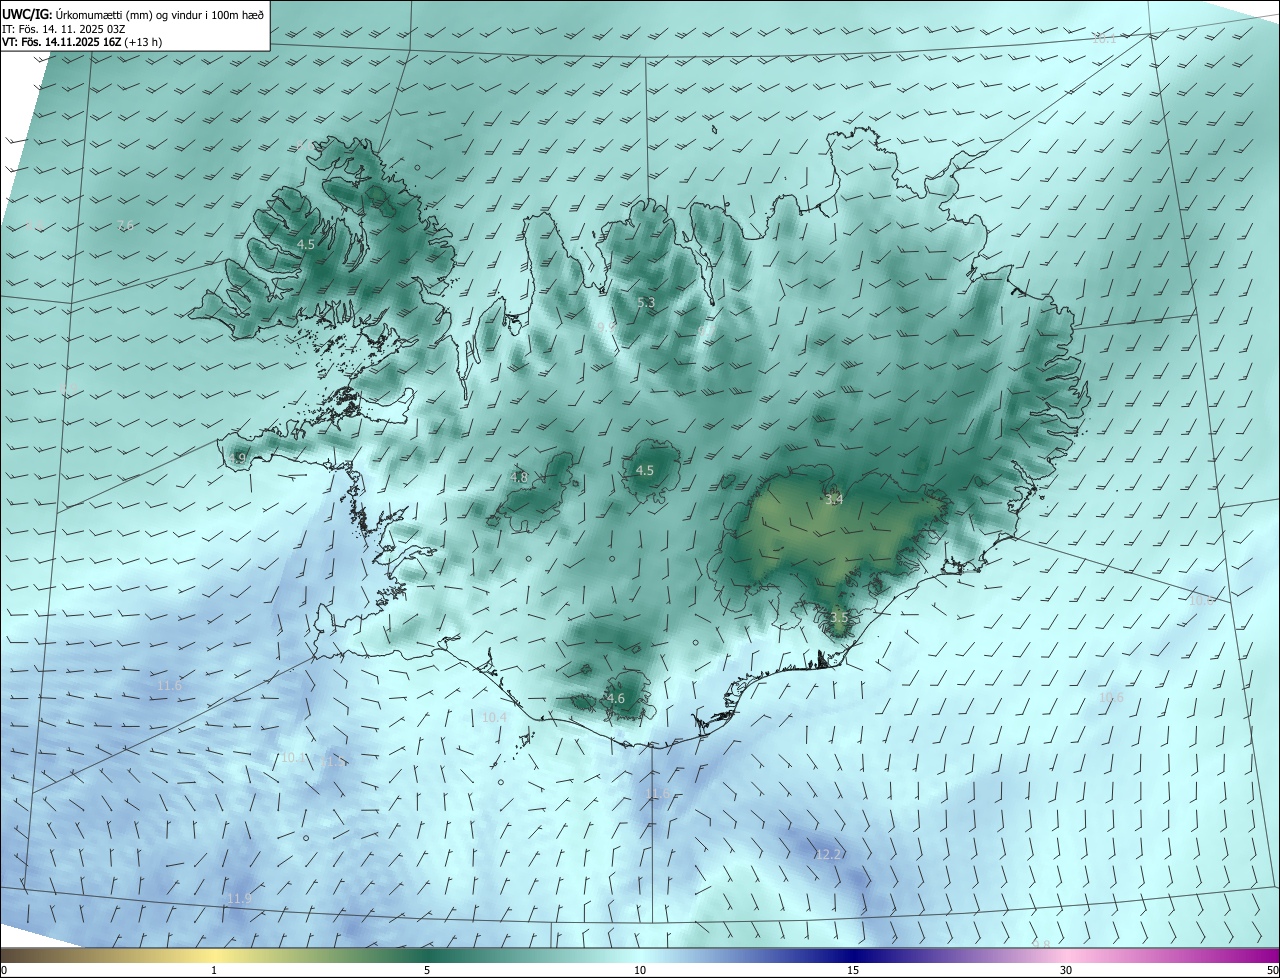Click the 5.3 value in north Iceland
The image size is (1280, 978).
click(646, 302)
